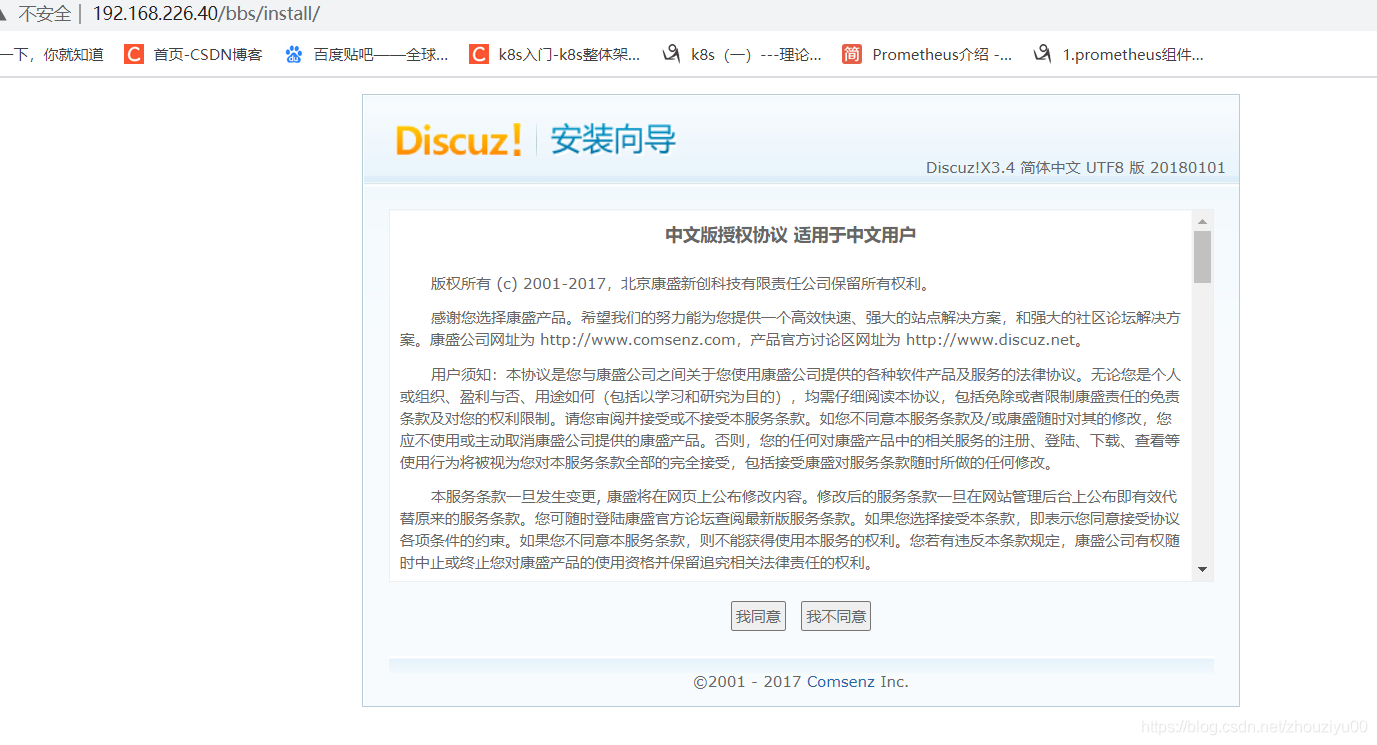The width and height of the screenshot is (1377, 745).
Task: Click the license agreement scrollbar thumb
Action: [x=1202, y=257]
